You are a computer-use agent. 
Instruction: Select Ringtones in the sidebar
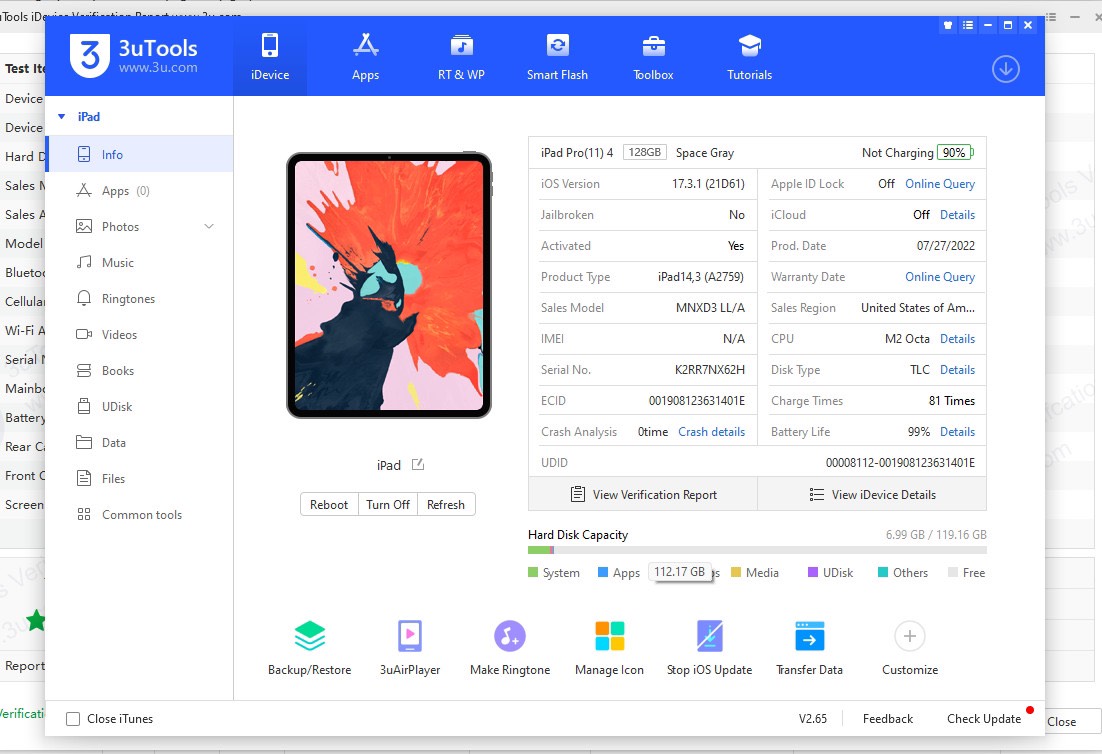pos(128,299)
